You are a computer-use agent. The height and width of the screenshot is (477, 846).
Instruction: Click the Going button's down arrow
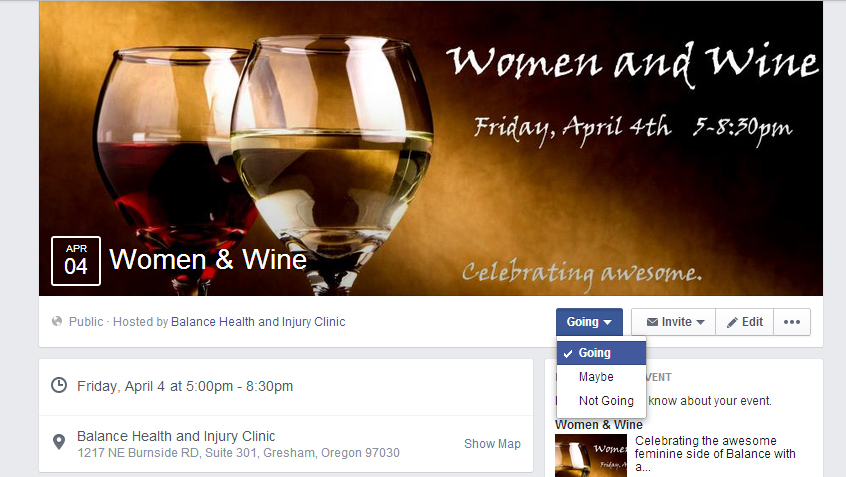[608, 322]
